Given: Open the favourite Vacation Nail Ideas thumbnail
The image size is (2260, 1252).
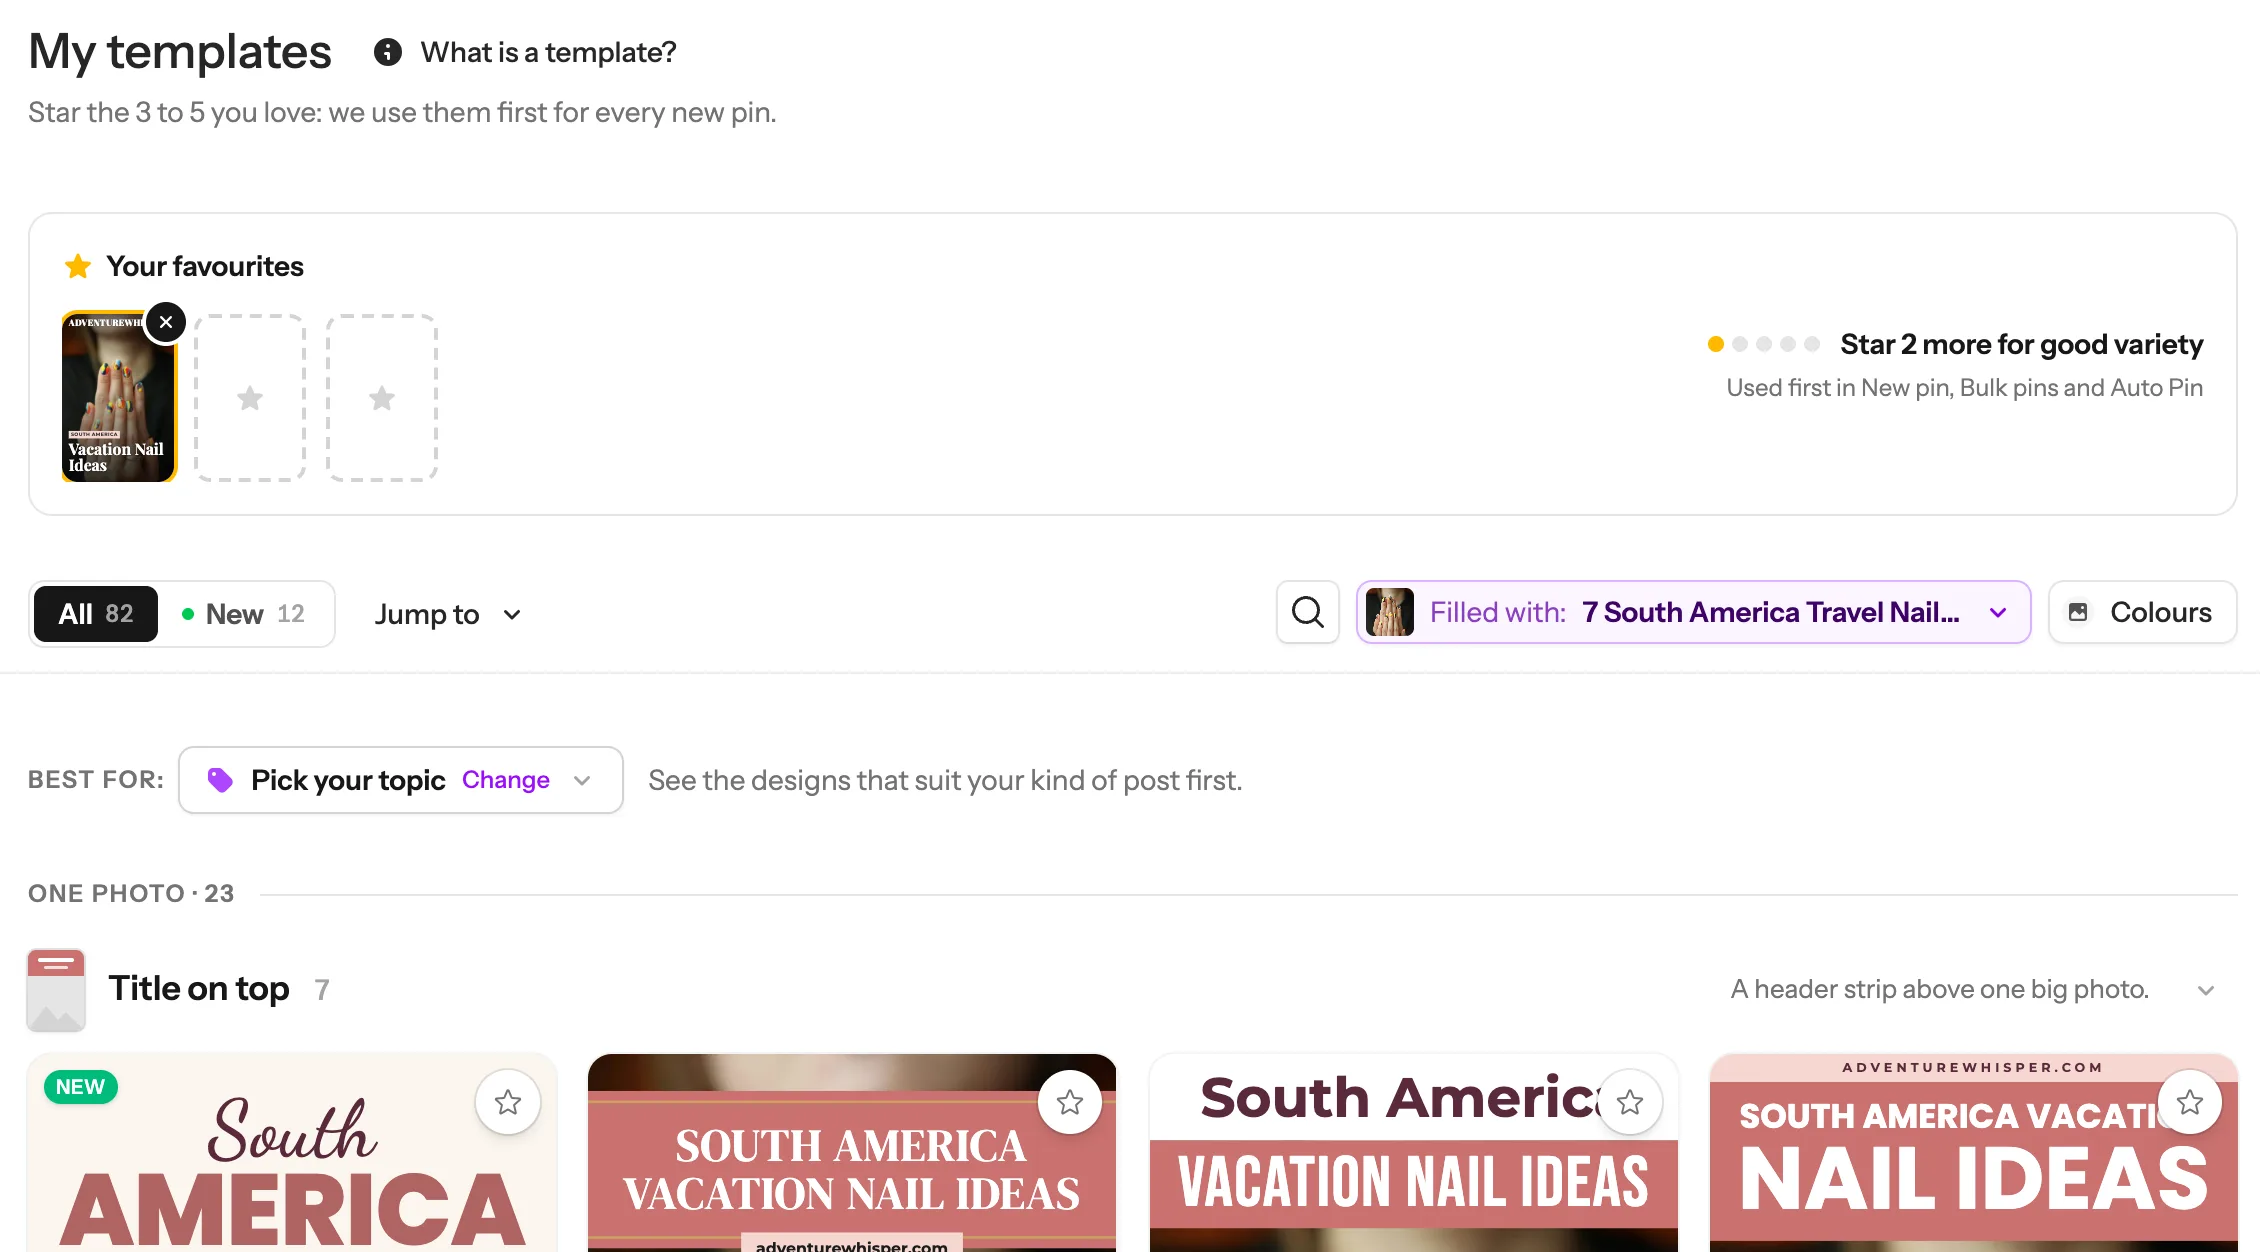Looking at the screenshot, I should pos(119,398).
